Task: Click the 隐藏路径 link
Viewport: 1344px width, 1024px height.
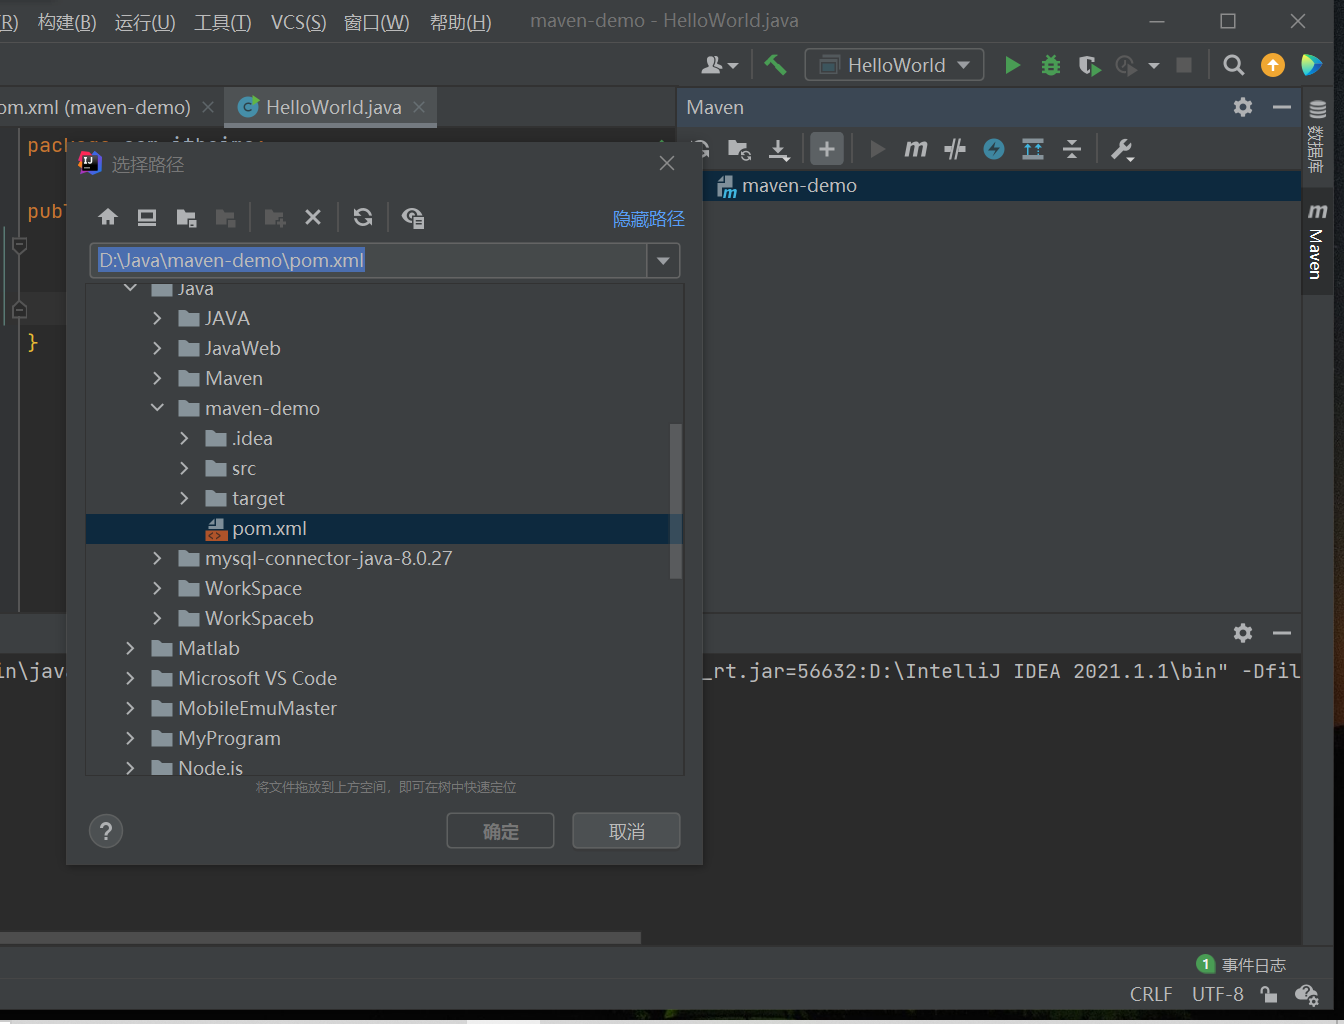Action: coord(648,218)
